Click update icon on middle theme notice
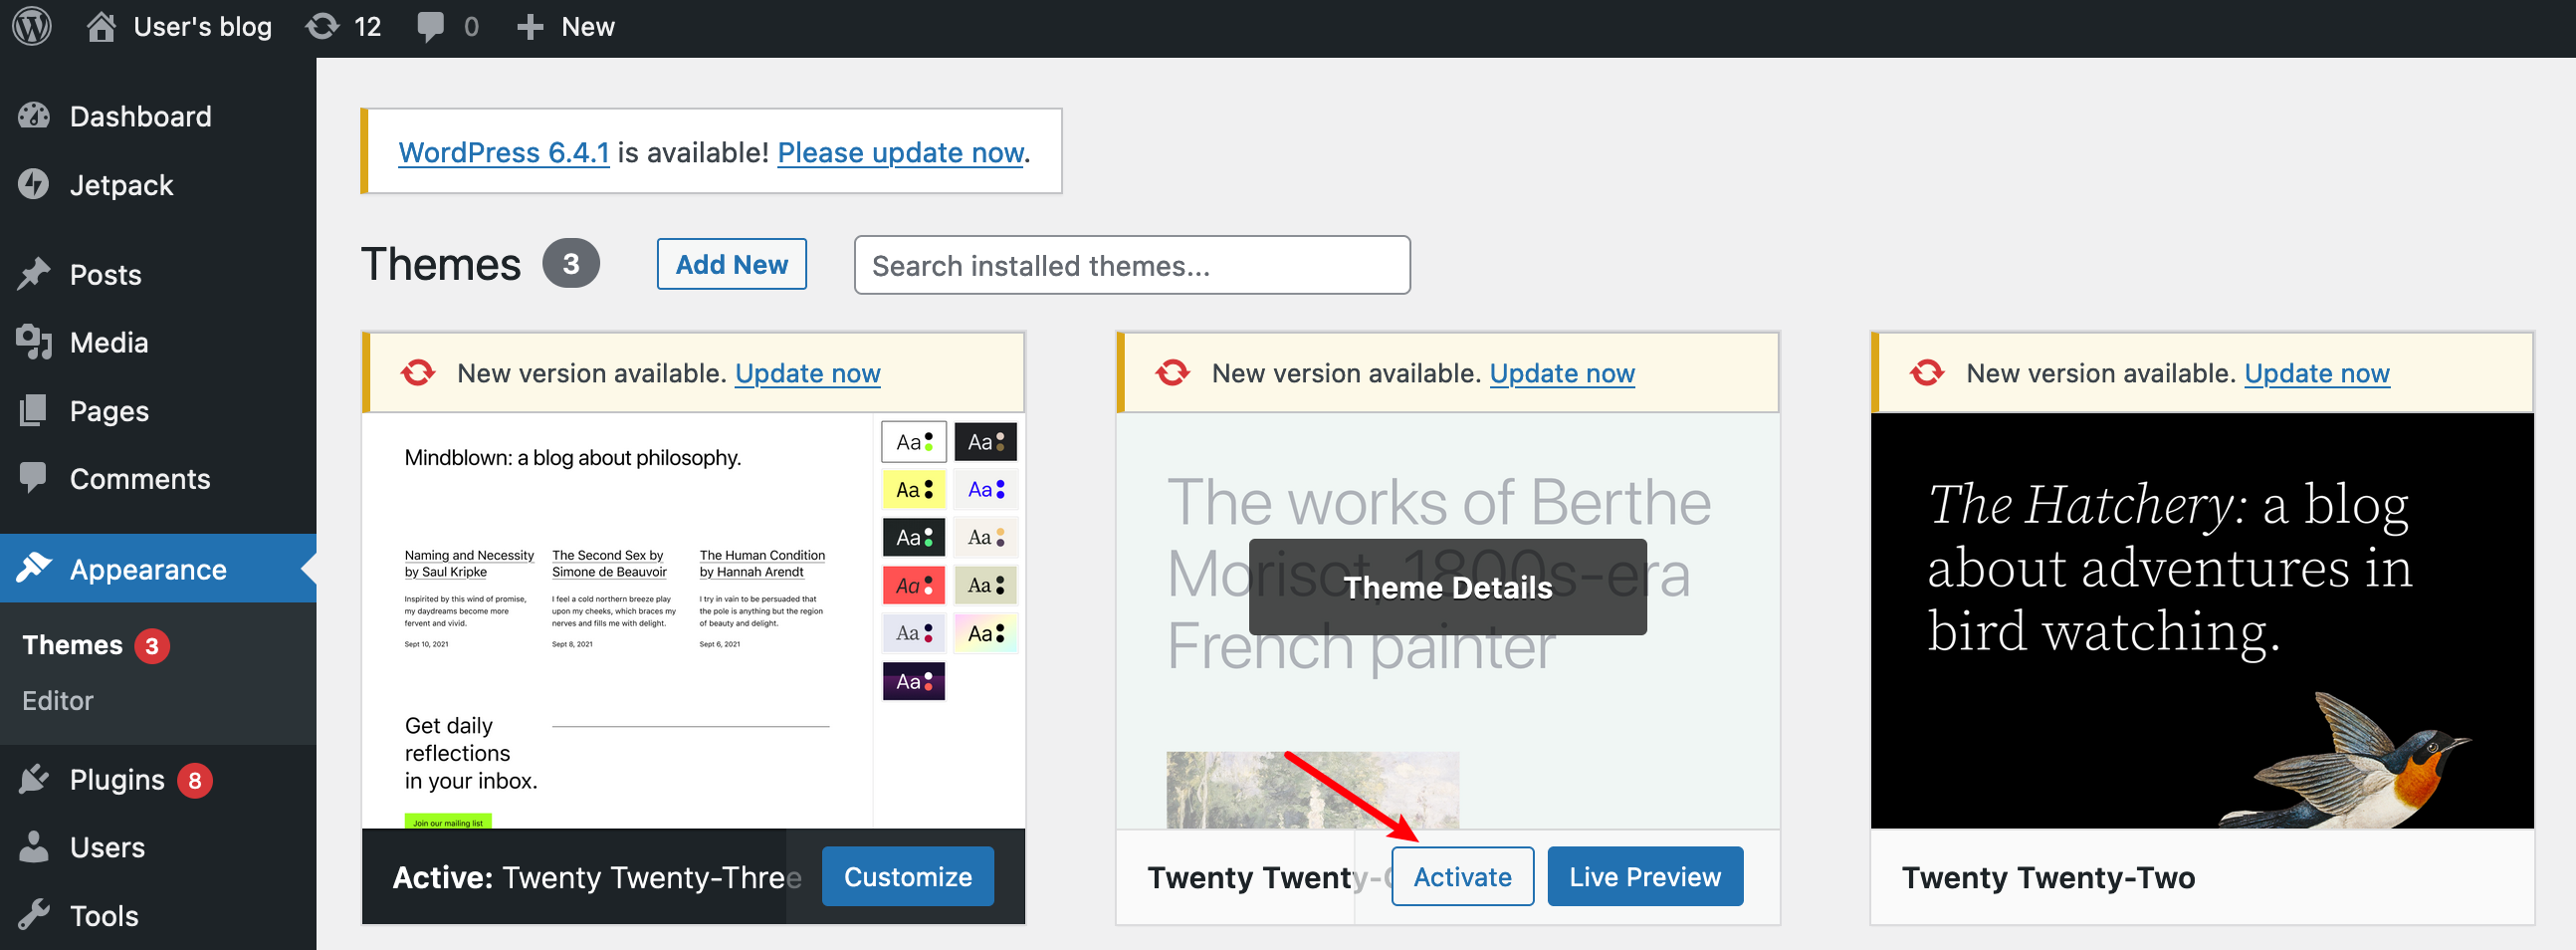 pyautogui.click(x=1173, y=373)
